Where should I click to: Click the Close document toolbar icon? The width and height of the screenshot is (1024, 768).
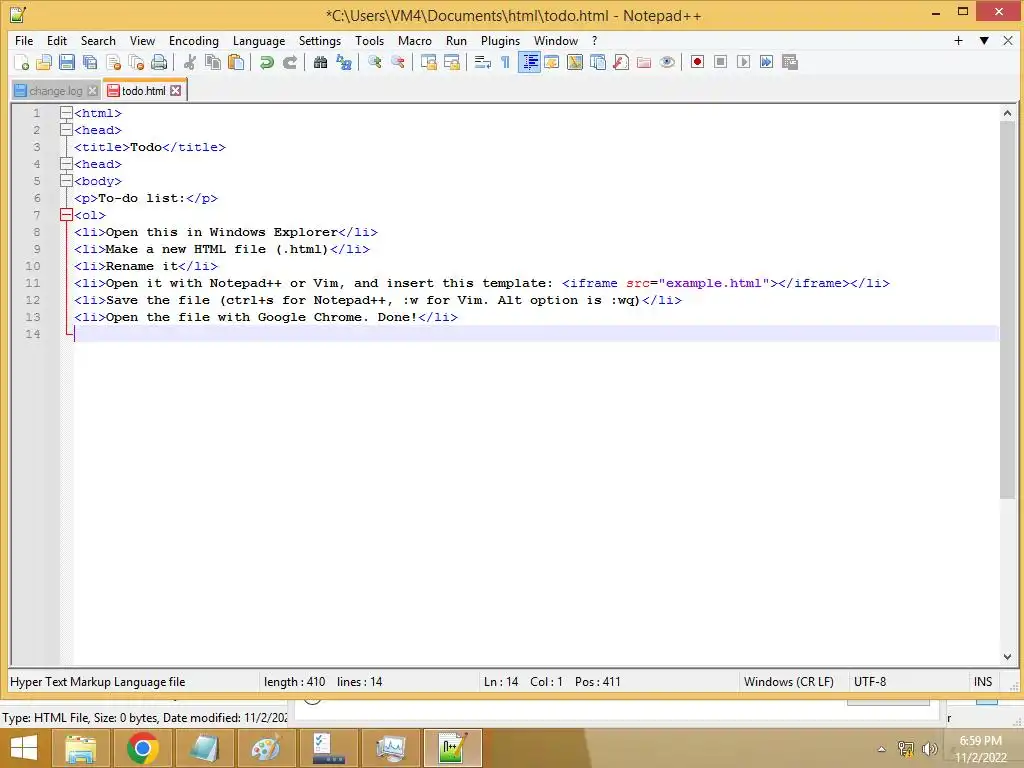[x=113, y=62]
